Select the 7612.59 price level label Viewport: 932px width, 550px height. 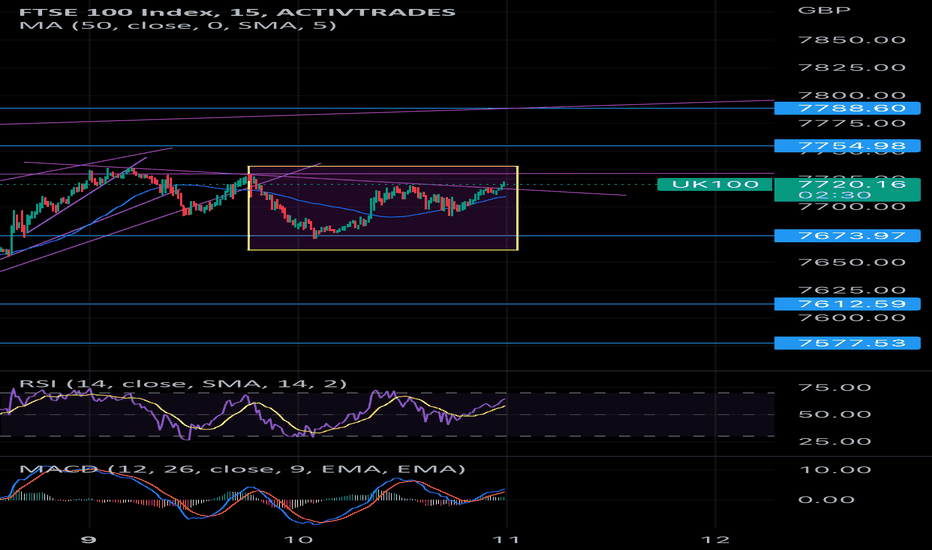[848, 304]
